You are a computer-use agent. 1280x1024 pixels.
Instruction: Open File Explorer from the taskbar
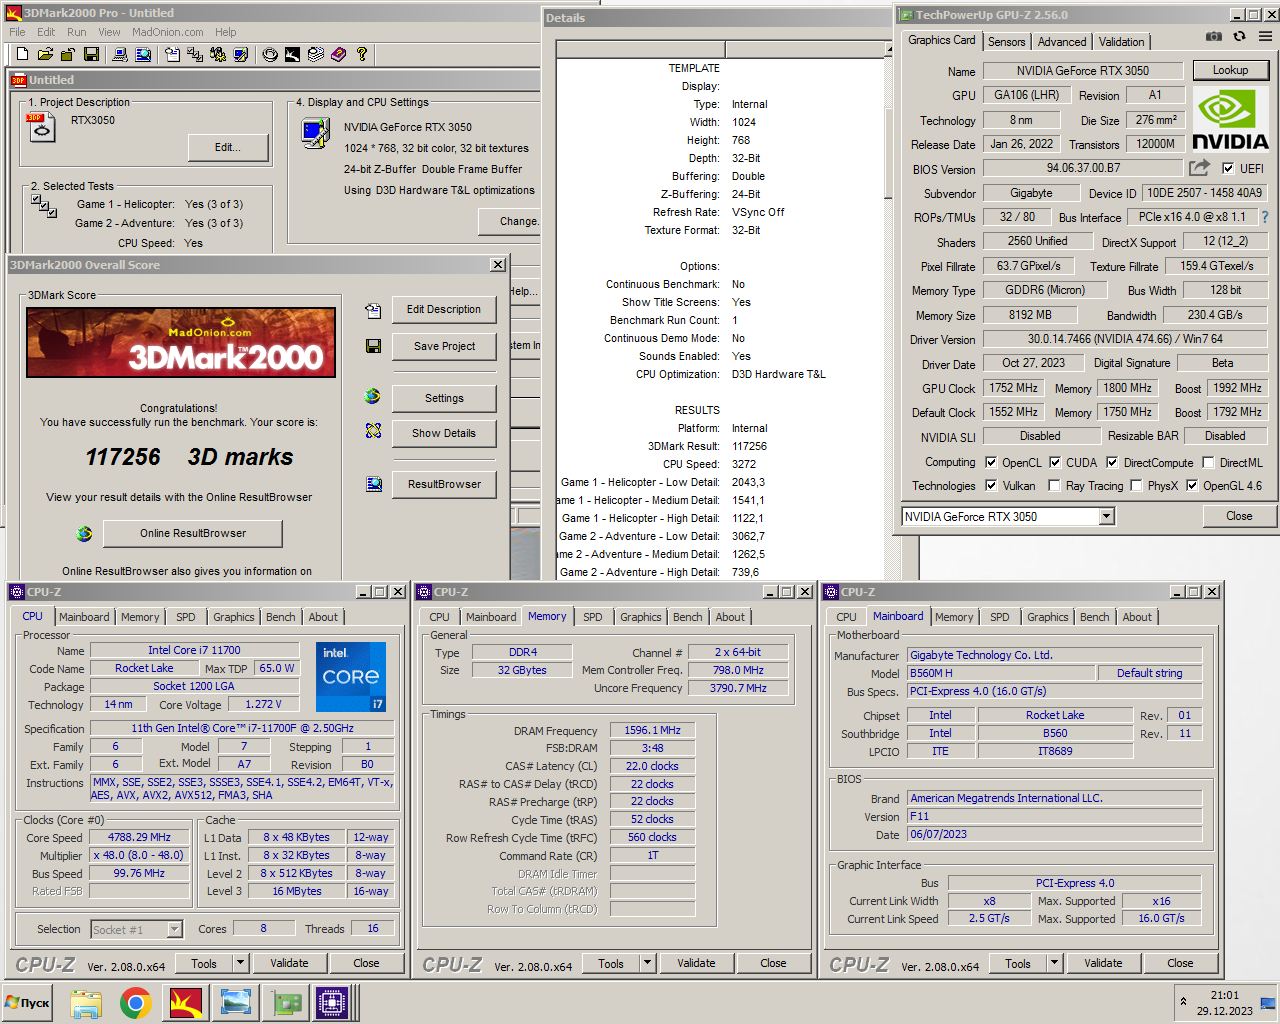(x=86, y=1002)
